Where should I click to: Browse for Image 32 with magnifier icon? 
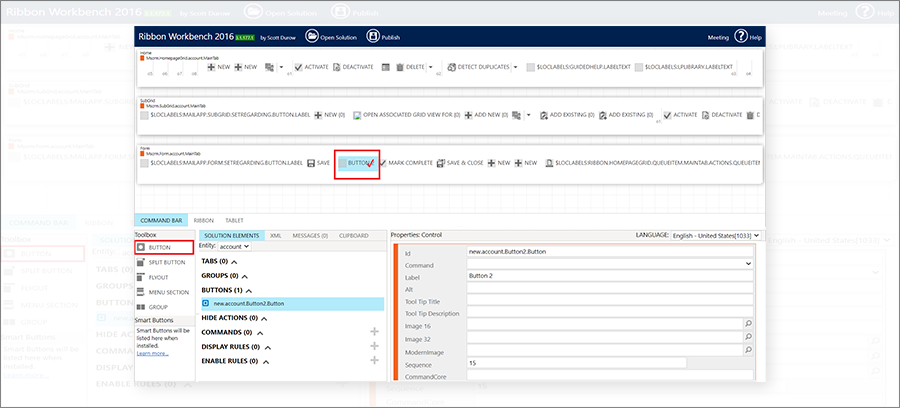tap(748, 336)
